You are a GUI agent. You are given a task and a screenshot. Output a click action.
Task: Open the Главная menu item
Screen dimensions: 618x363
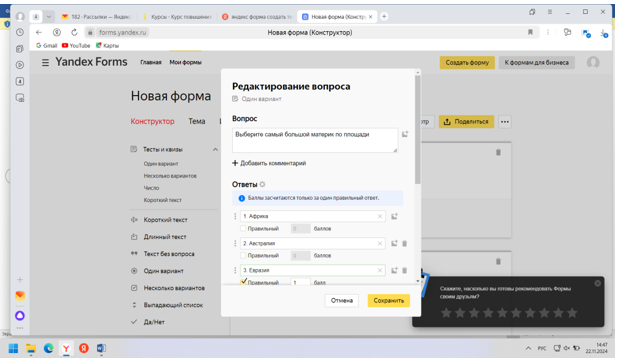click(x=151, y=62)
